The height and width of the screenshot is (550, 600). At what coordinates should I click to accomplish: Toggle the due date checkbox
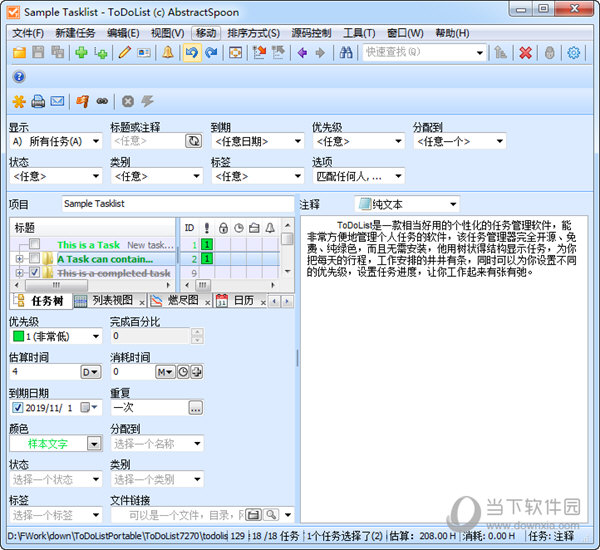tap(17, 407)
